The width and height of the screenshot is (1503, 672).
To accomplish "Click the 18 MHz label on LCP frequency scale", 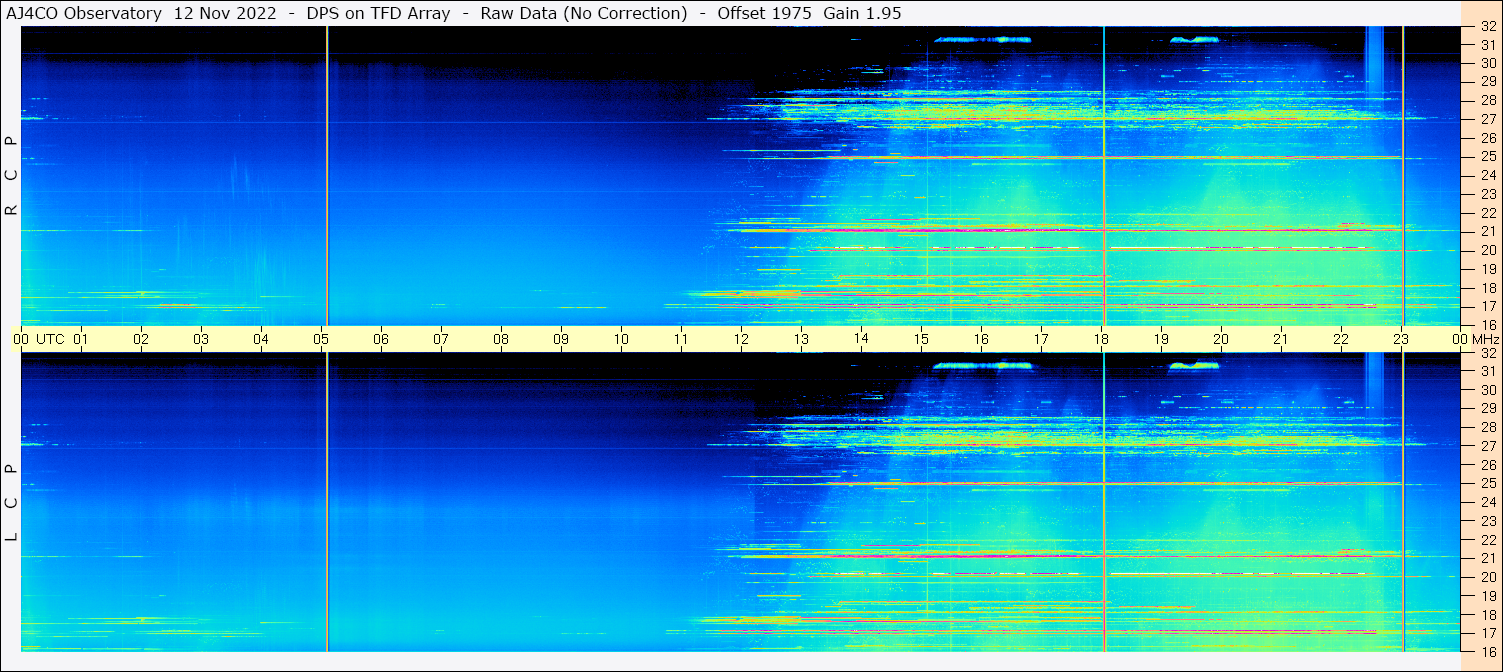I will click(x=1488, y=614).
